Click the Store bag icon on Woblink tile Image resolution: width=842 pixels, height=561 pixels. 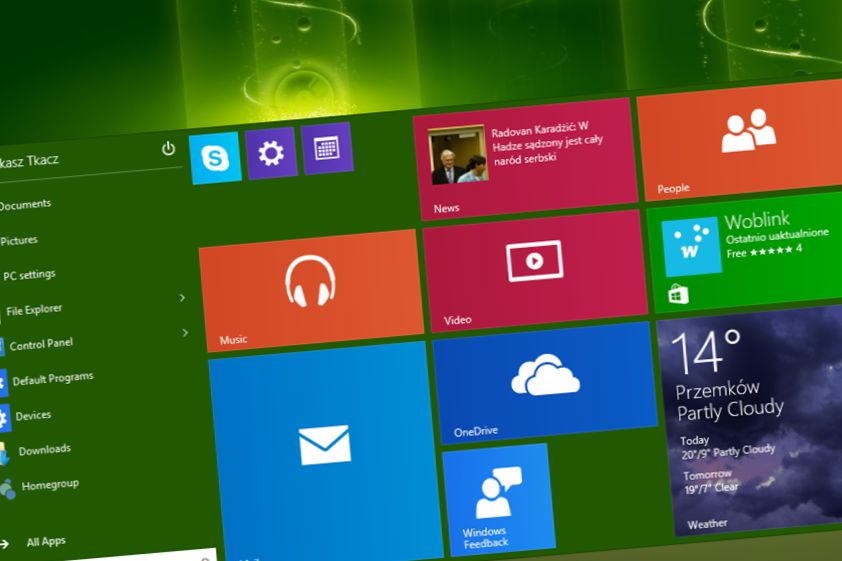click(x=678, y=294)
